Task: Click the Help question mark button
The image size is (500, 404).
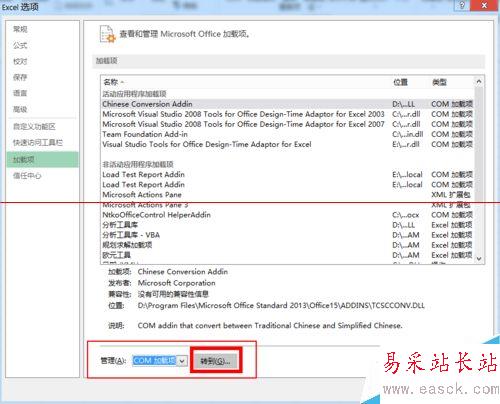Action: pyautogui.click(x=462, y=5)
